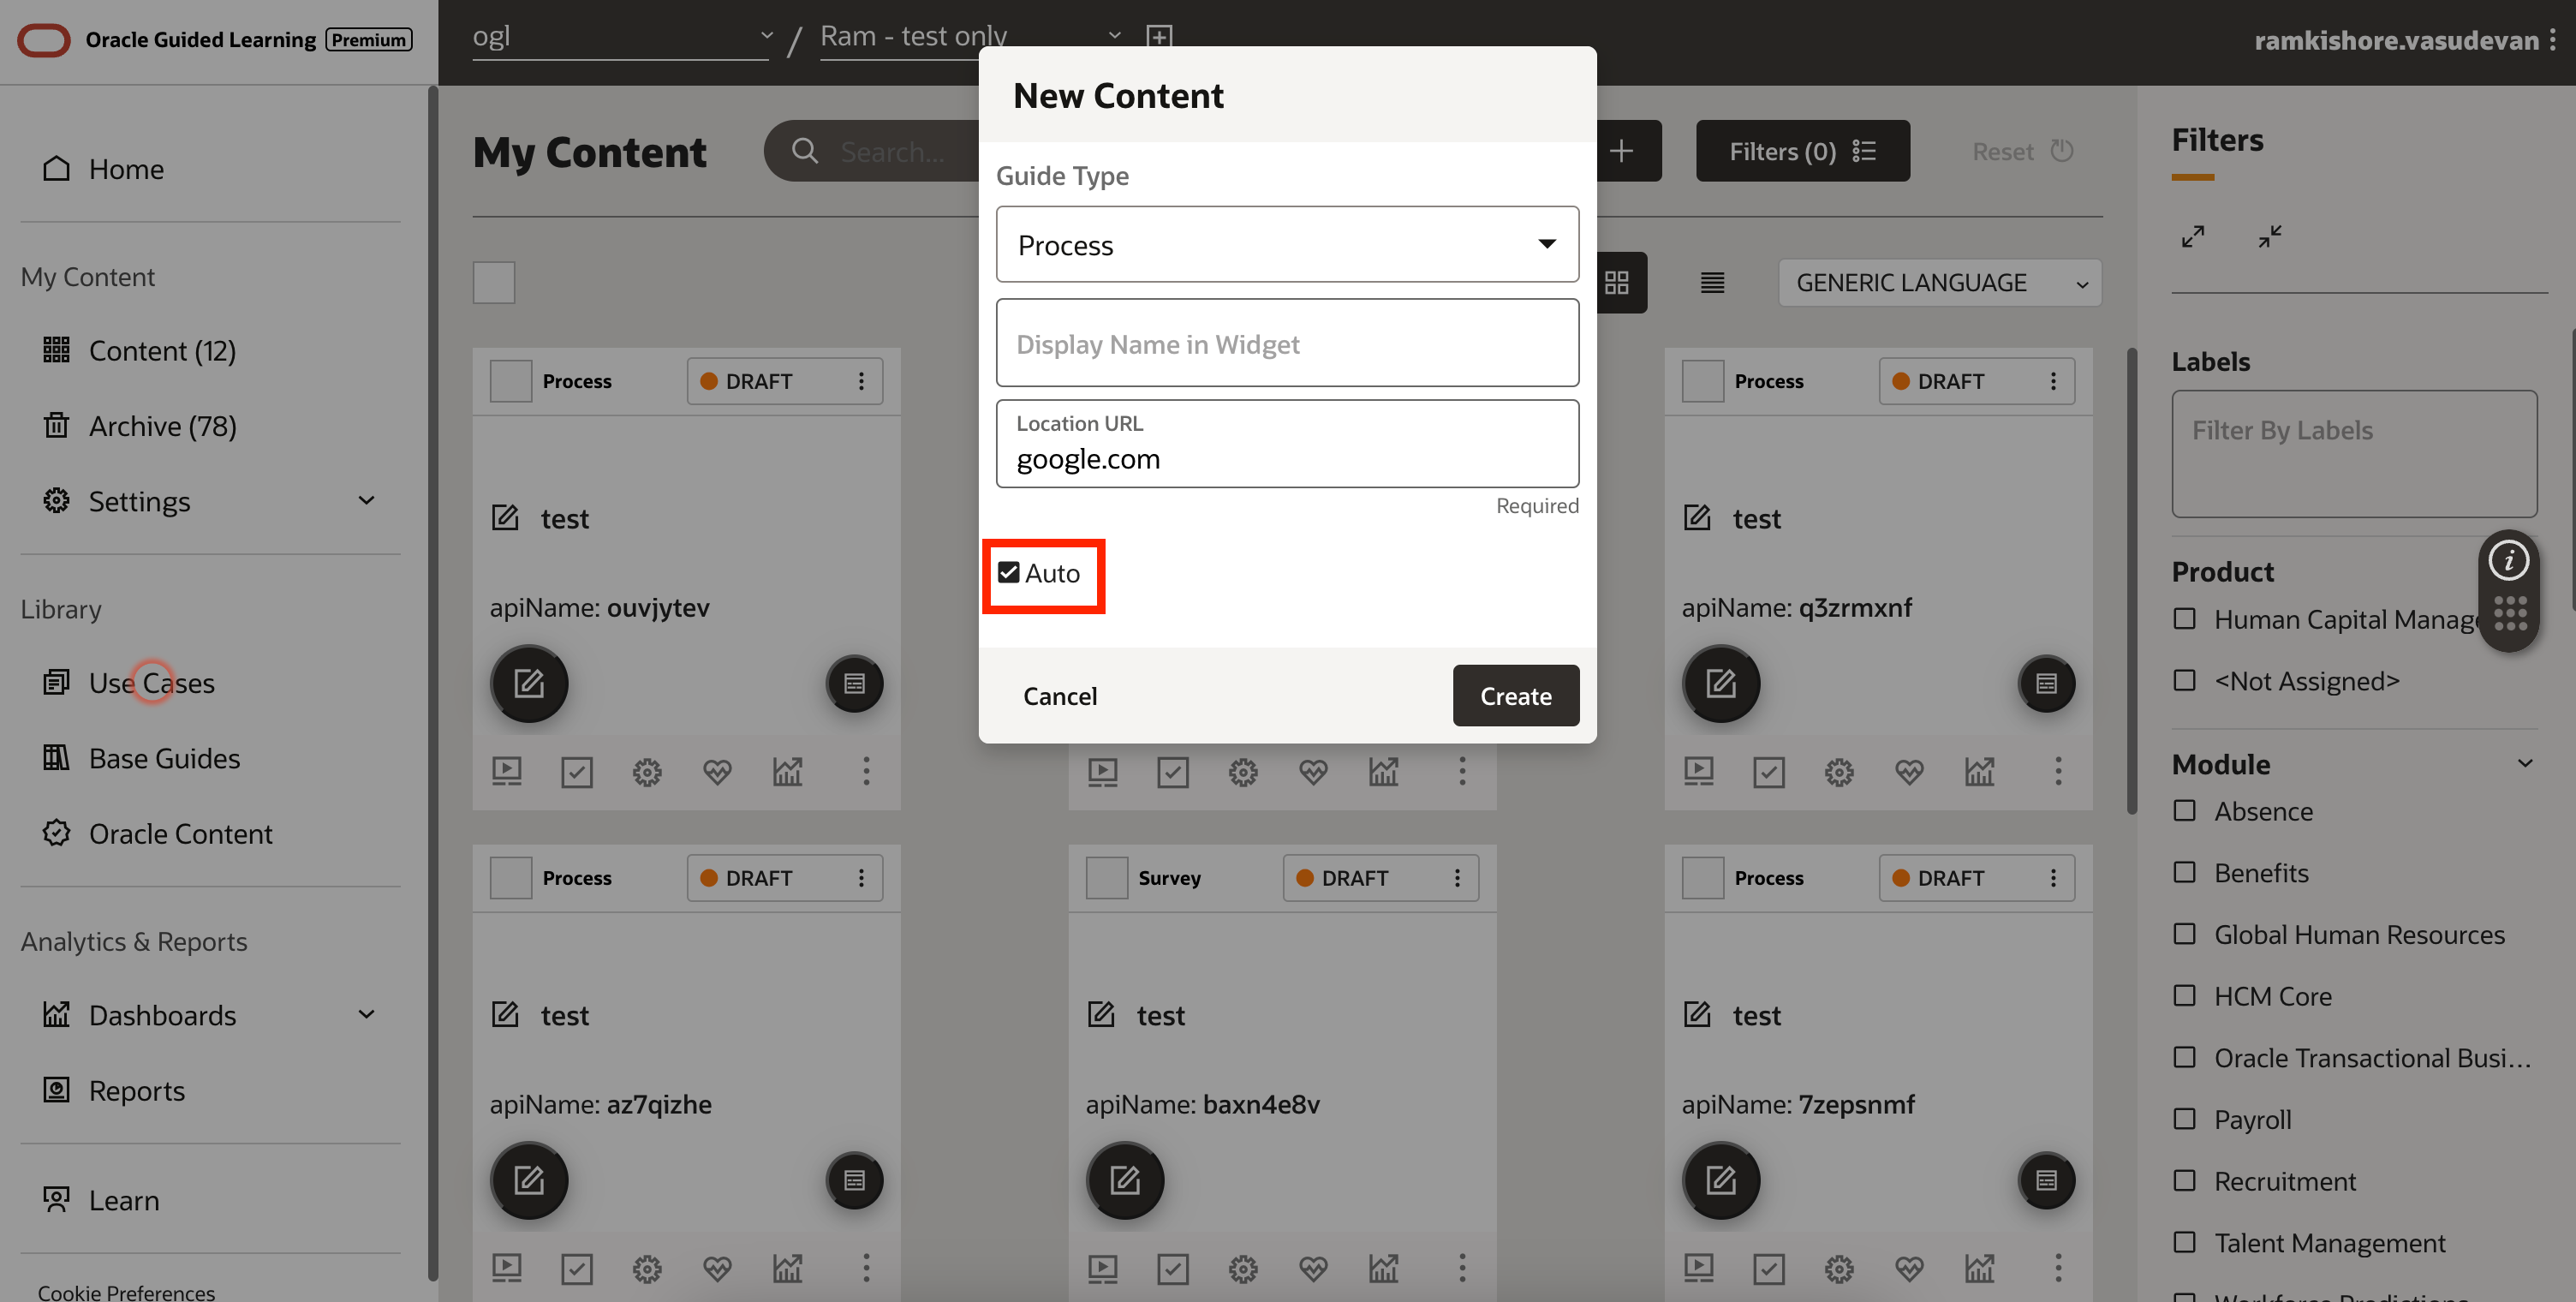2576x1302 pixels.
Task: Collapse the Module filter section
Action: (x=2524, y=764)
